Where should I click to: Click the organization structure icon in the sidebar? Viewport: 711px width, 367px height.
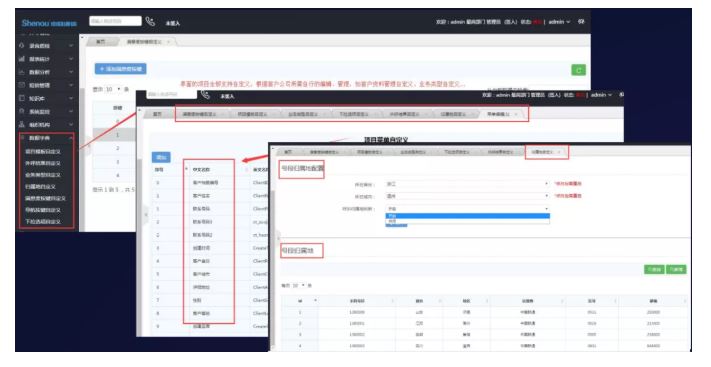tap(21, 124)
